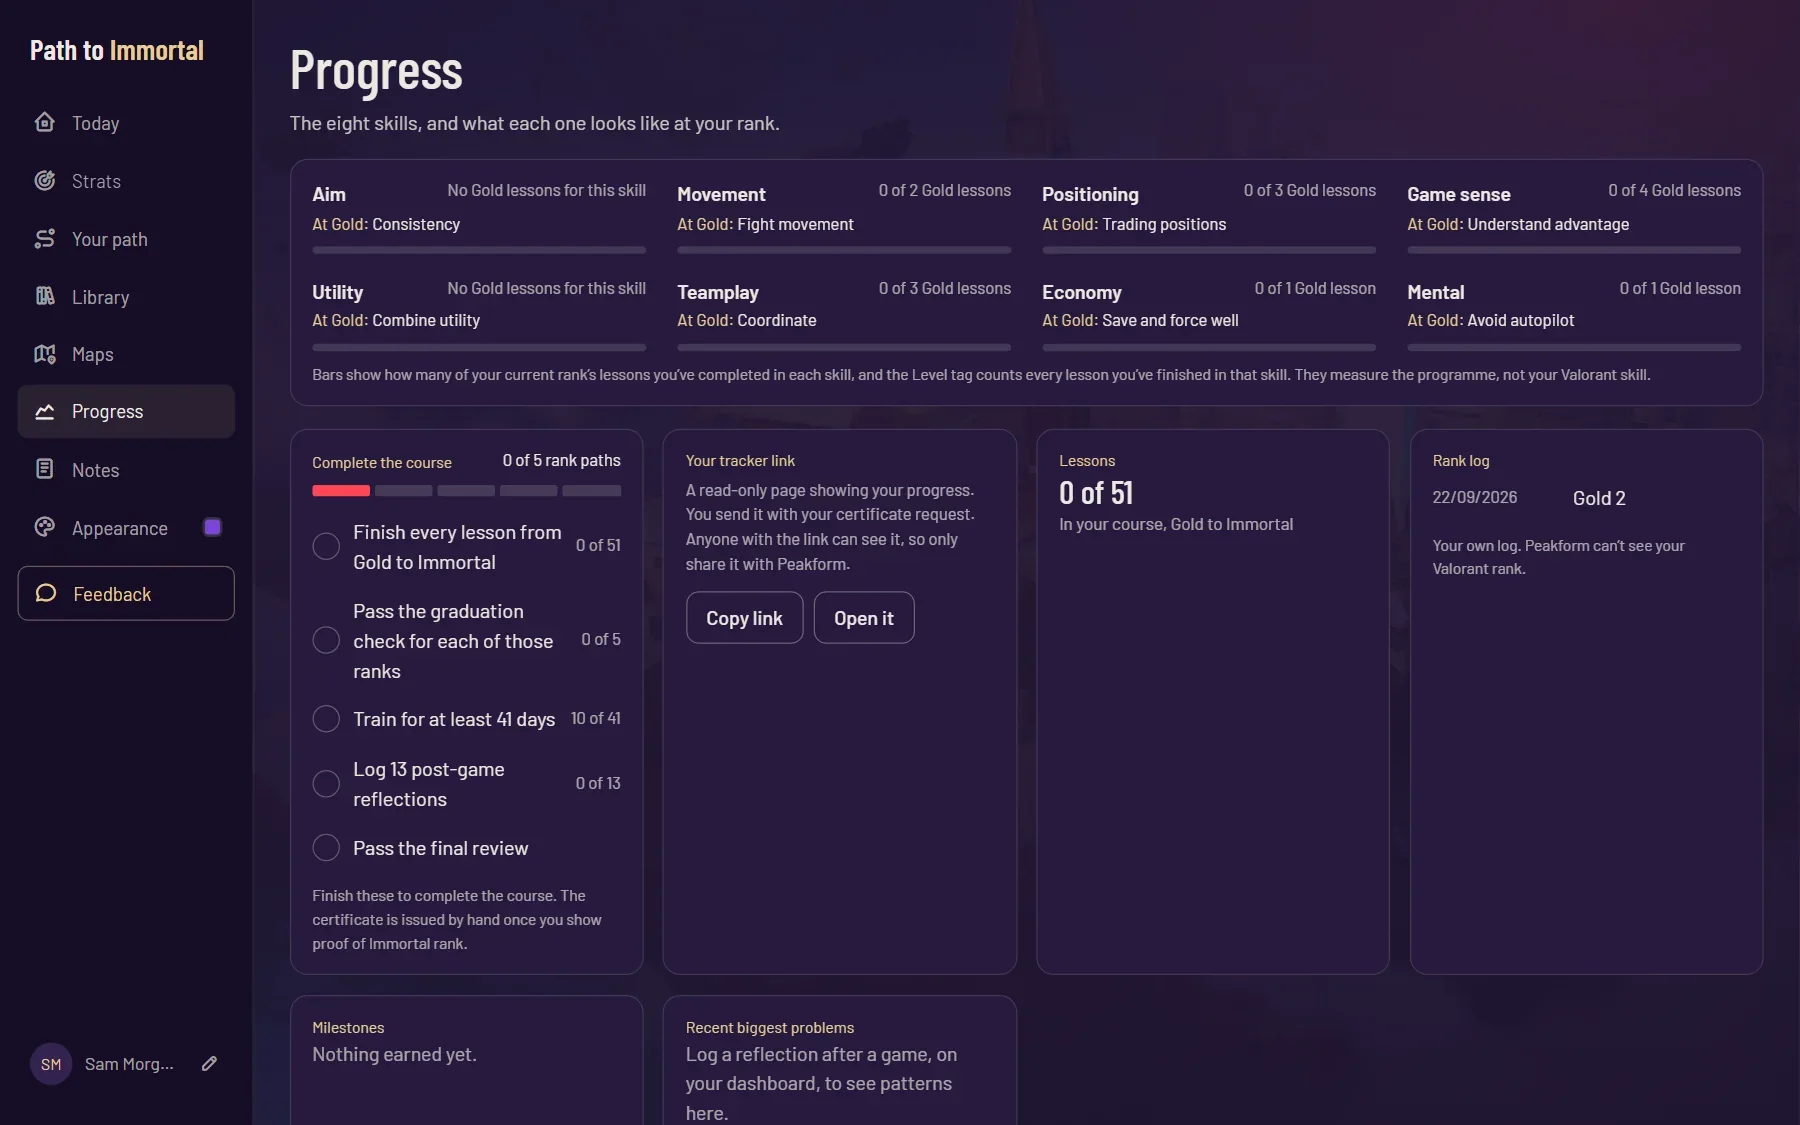This screenshot has height=1125, width=1800.
Task: Toggle circle for Finish every lesson
Action: click(x=326, y=546)
